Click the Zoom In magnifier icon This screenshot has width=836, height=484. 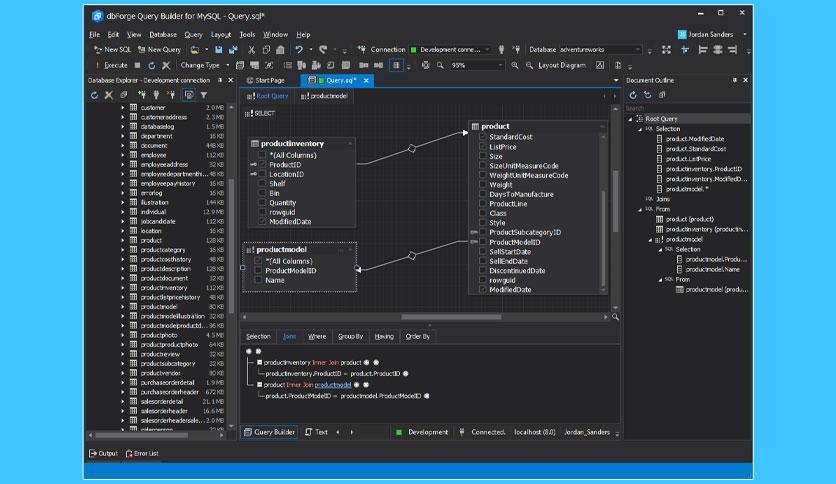pos(515,65)
